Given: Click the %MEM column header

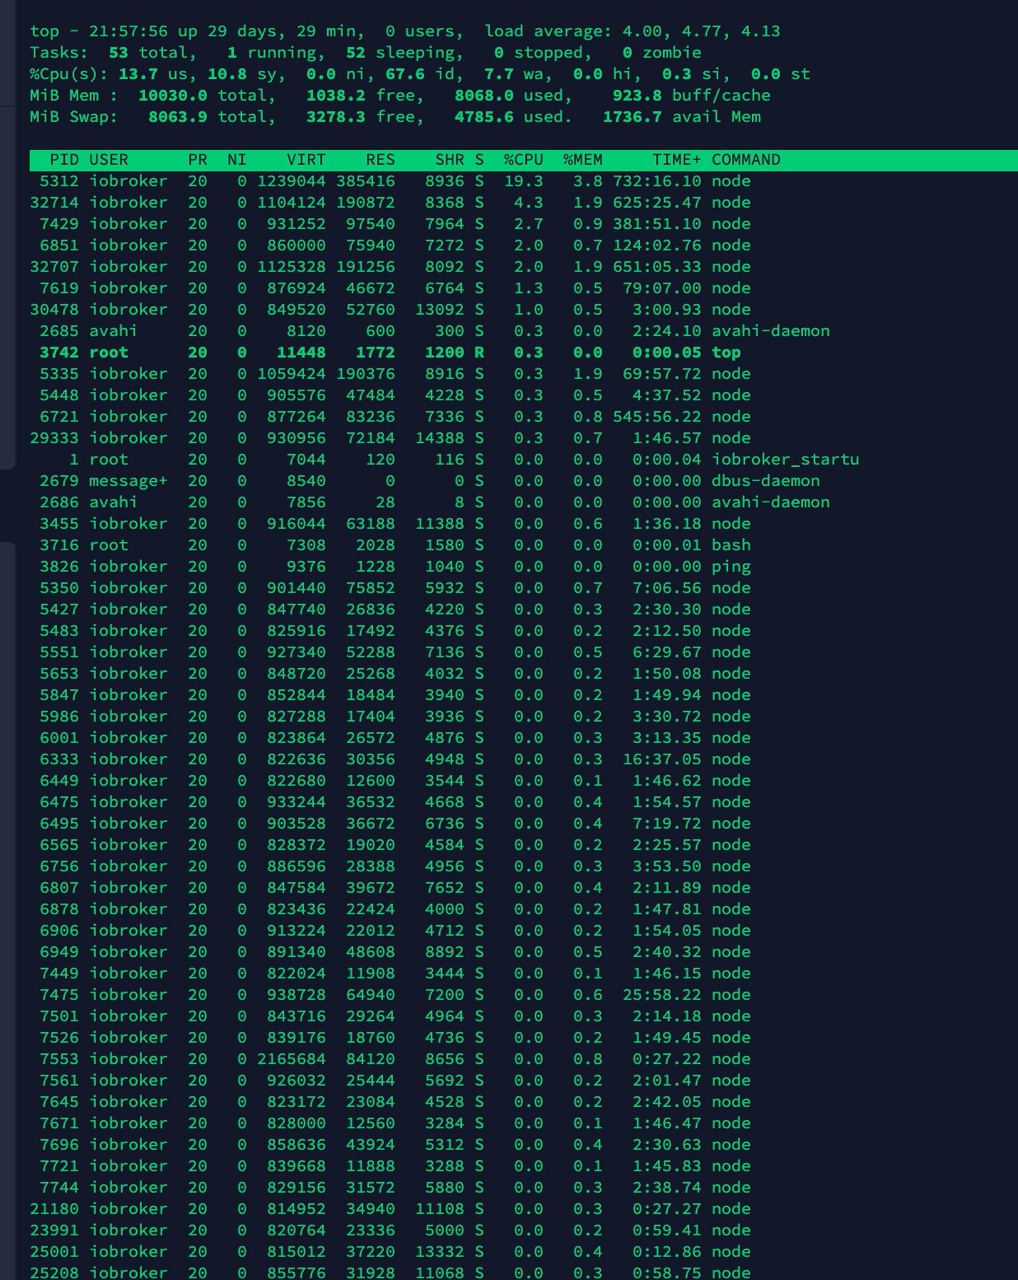Looking at the screenshot, I should point(582,160).
